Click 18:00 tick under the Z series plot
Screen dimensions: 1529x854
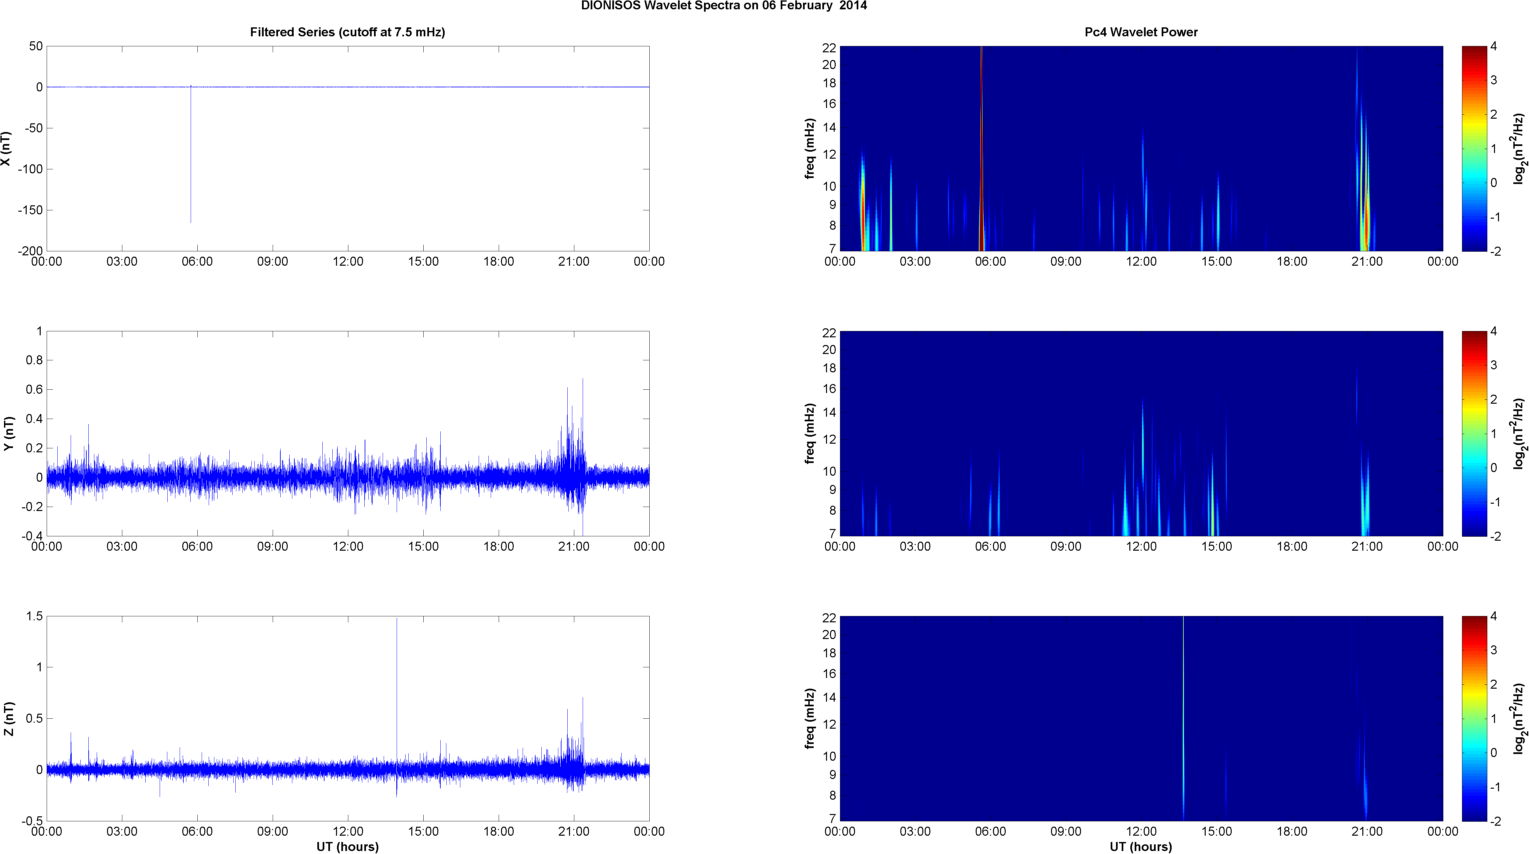(498, 831)
